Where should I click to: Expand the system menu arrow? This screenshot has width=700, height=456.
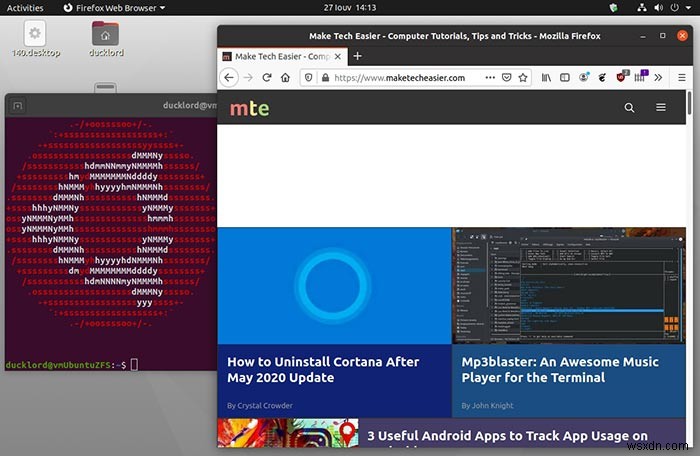[688, 8]
